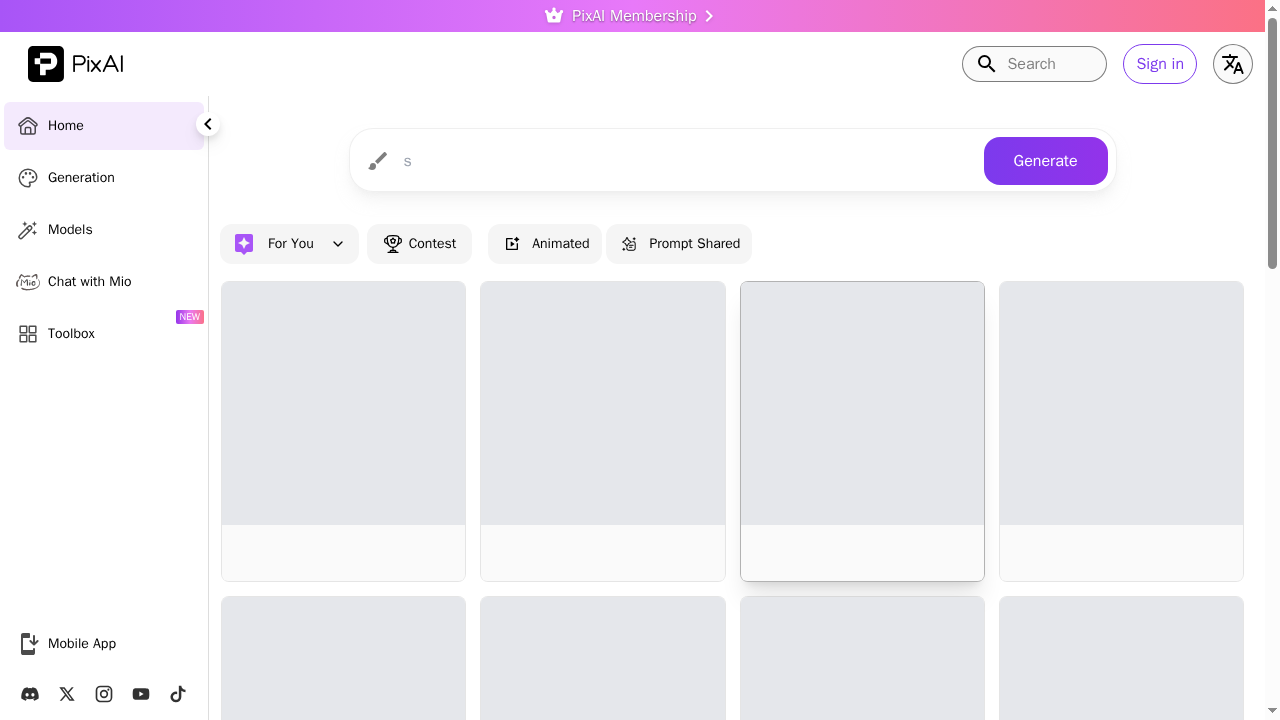Click the Sign in button
This screenshot has height=720, width=1280.
click(x=1159, y=64)
